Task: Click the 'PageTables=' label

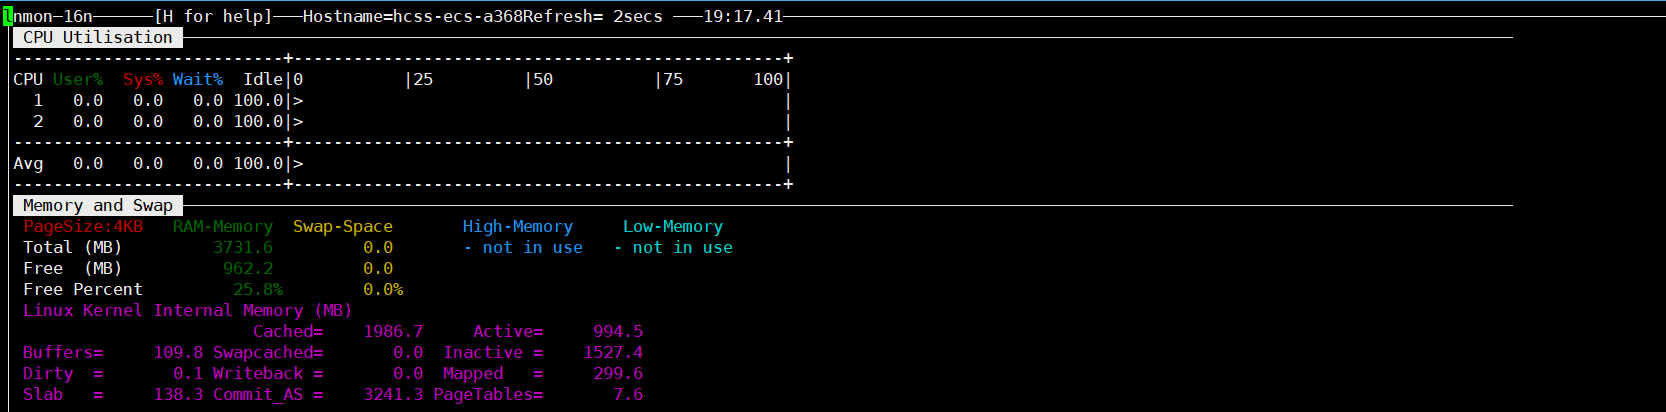Action: 488,395
